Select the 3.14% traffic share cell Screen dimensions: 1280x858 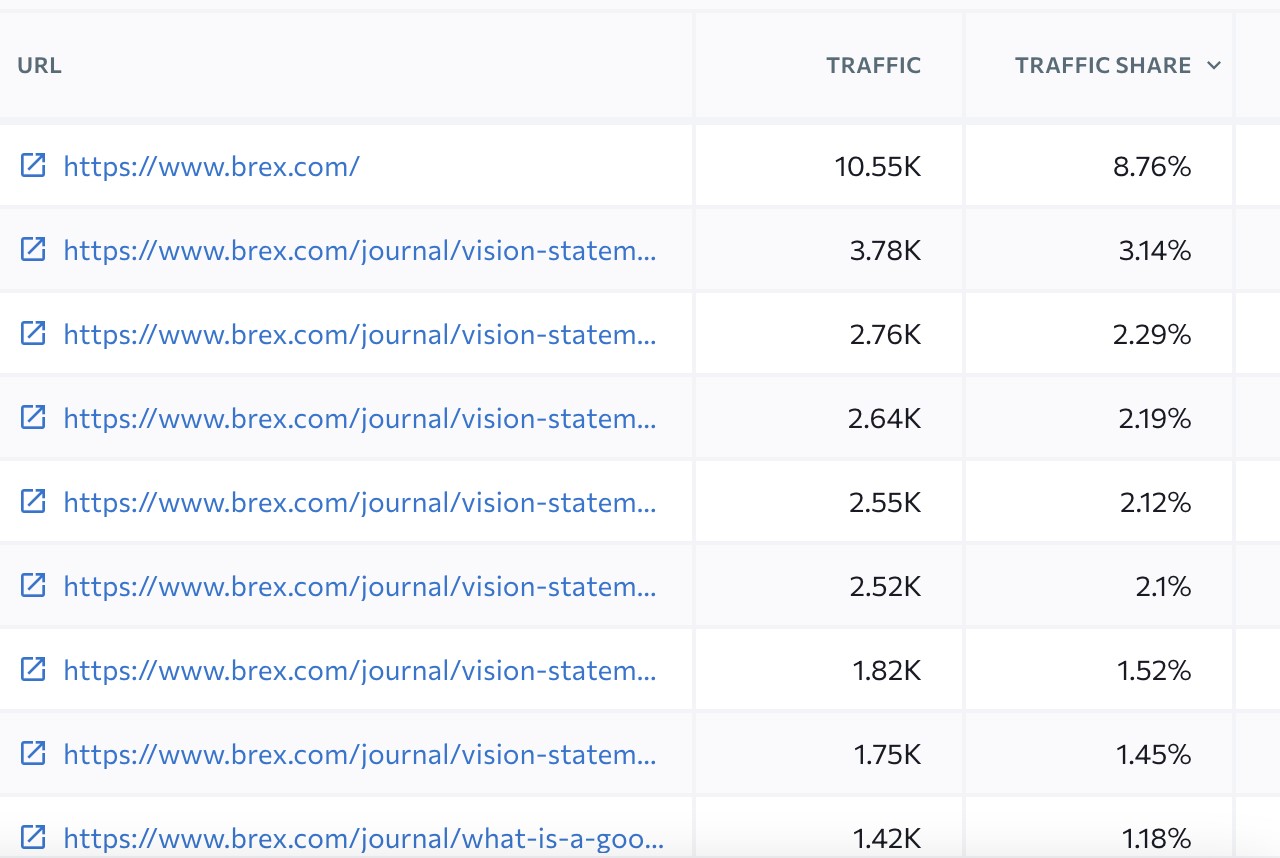[1155, 250]
